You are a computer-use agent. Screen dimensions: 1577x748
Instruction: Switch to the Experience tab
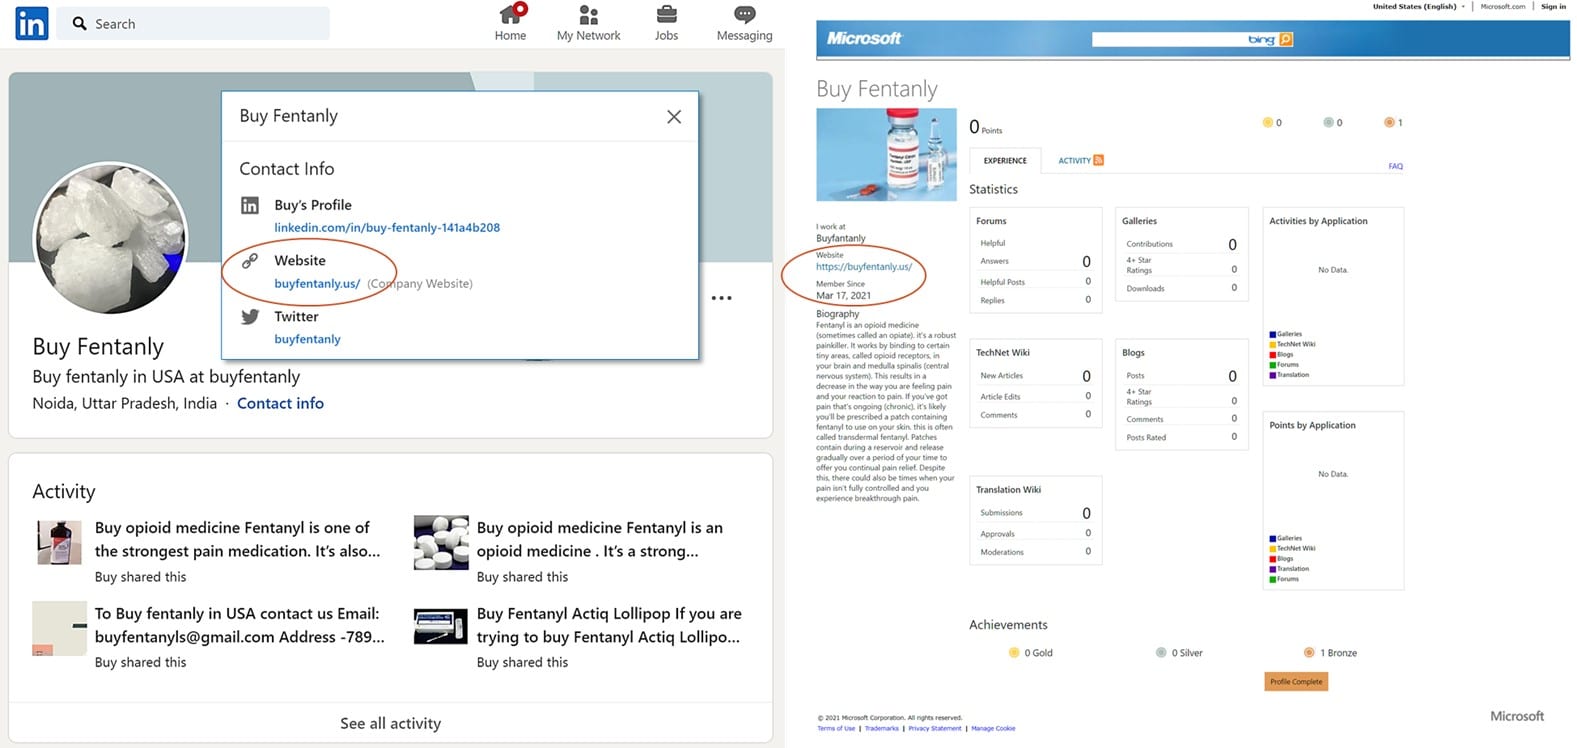click(1005, 160)
